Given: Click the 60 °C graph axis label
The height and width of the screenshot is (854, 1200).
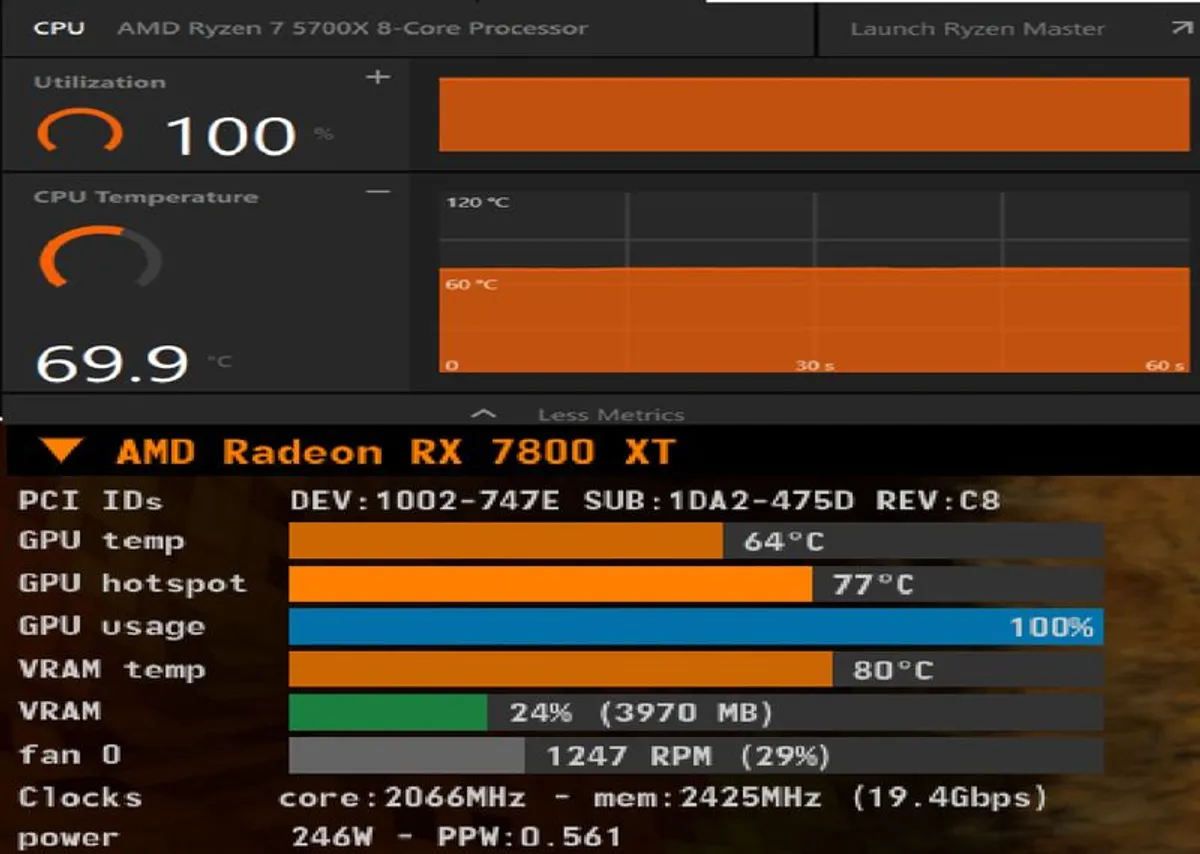Looking at the screenshot, I should (472, 285).
